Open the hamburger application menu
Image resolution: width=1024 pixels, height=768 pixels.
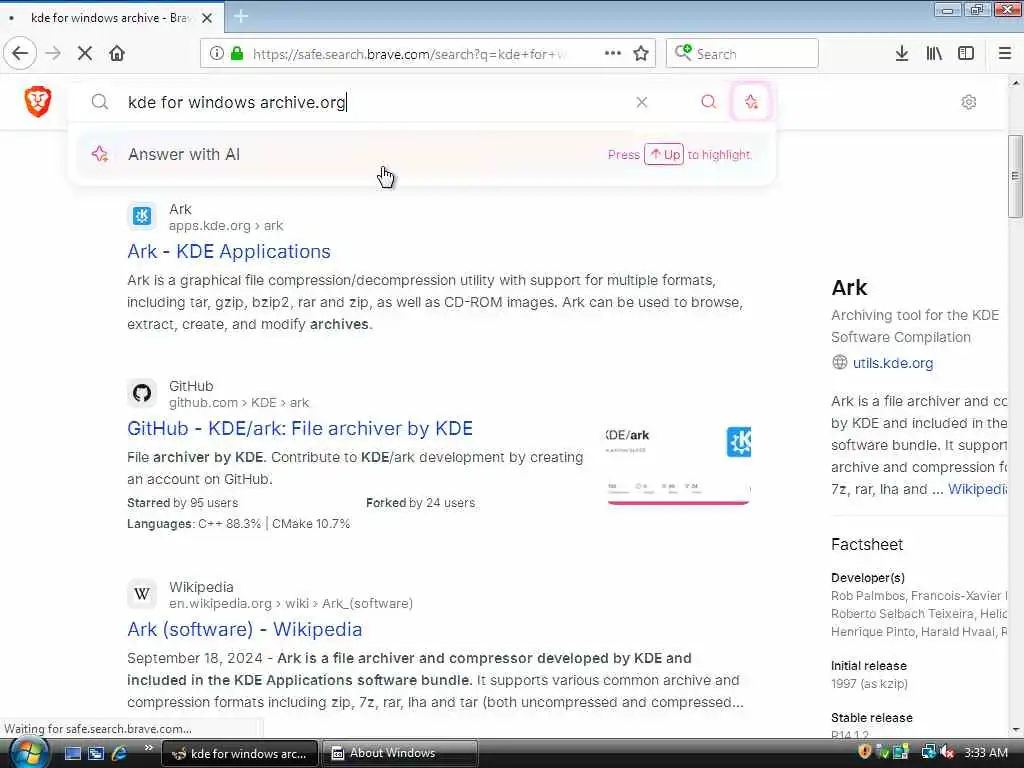coord(1005,54)
